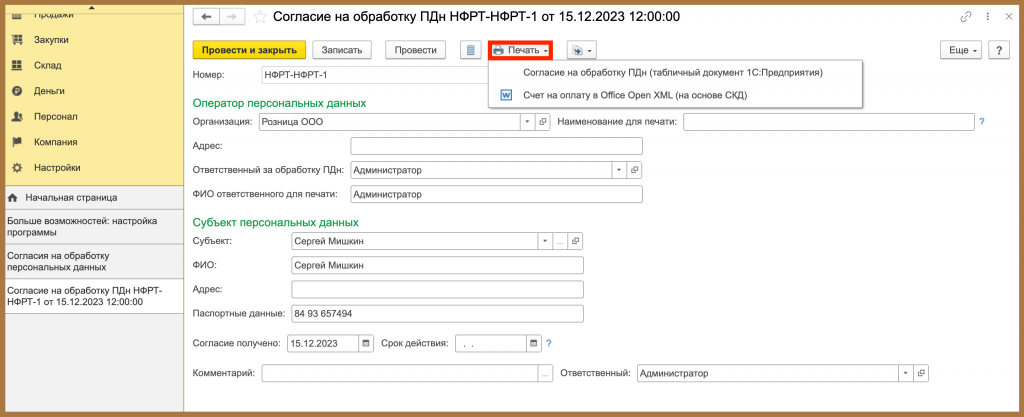
Task: Open Ответственный за обработку ПДн record icon
Action: pyautogui.click(x=634, y=170)
